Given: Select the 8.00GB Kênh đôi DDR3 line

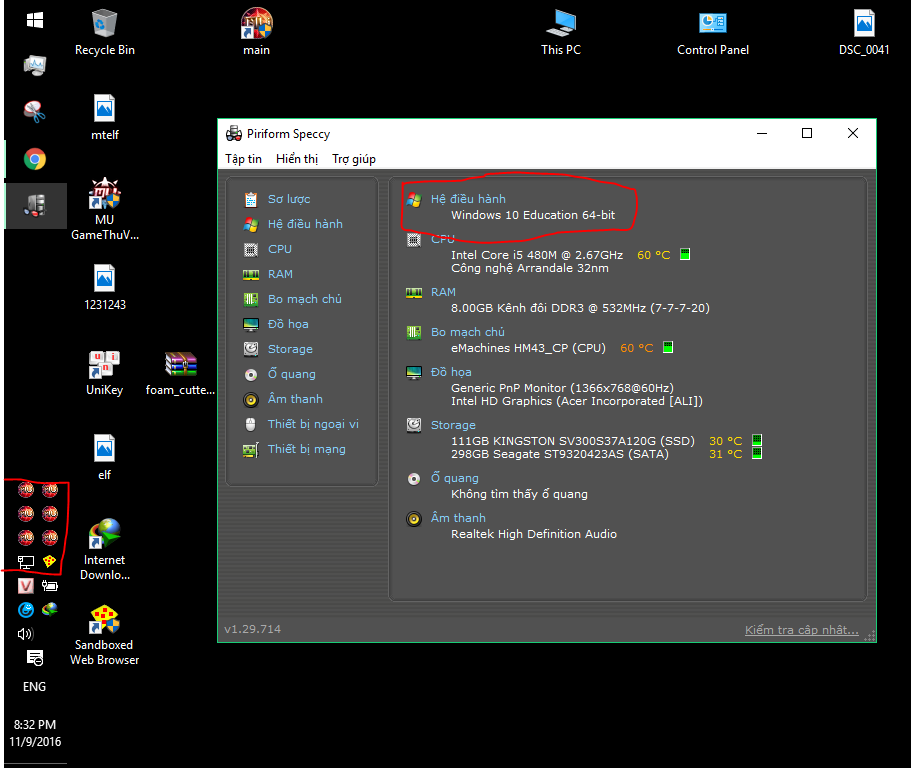Looking at the screenshot, I should pyautogui.click(x=580, y=308).
